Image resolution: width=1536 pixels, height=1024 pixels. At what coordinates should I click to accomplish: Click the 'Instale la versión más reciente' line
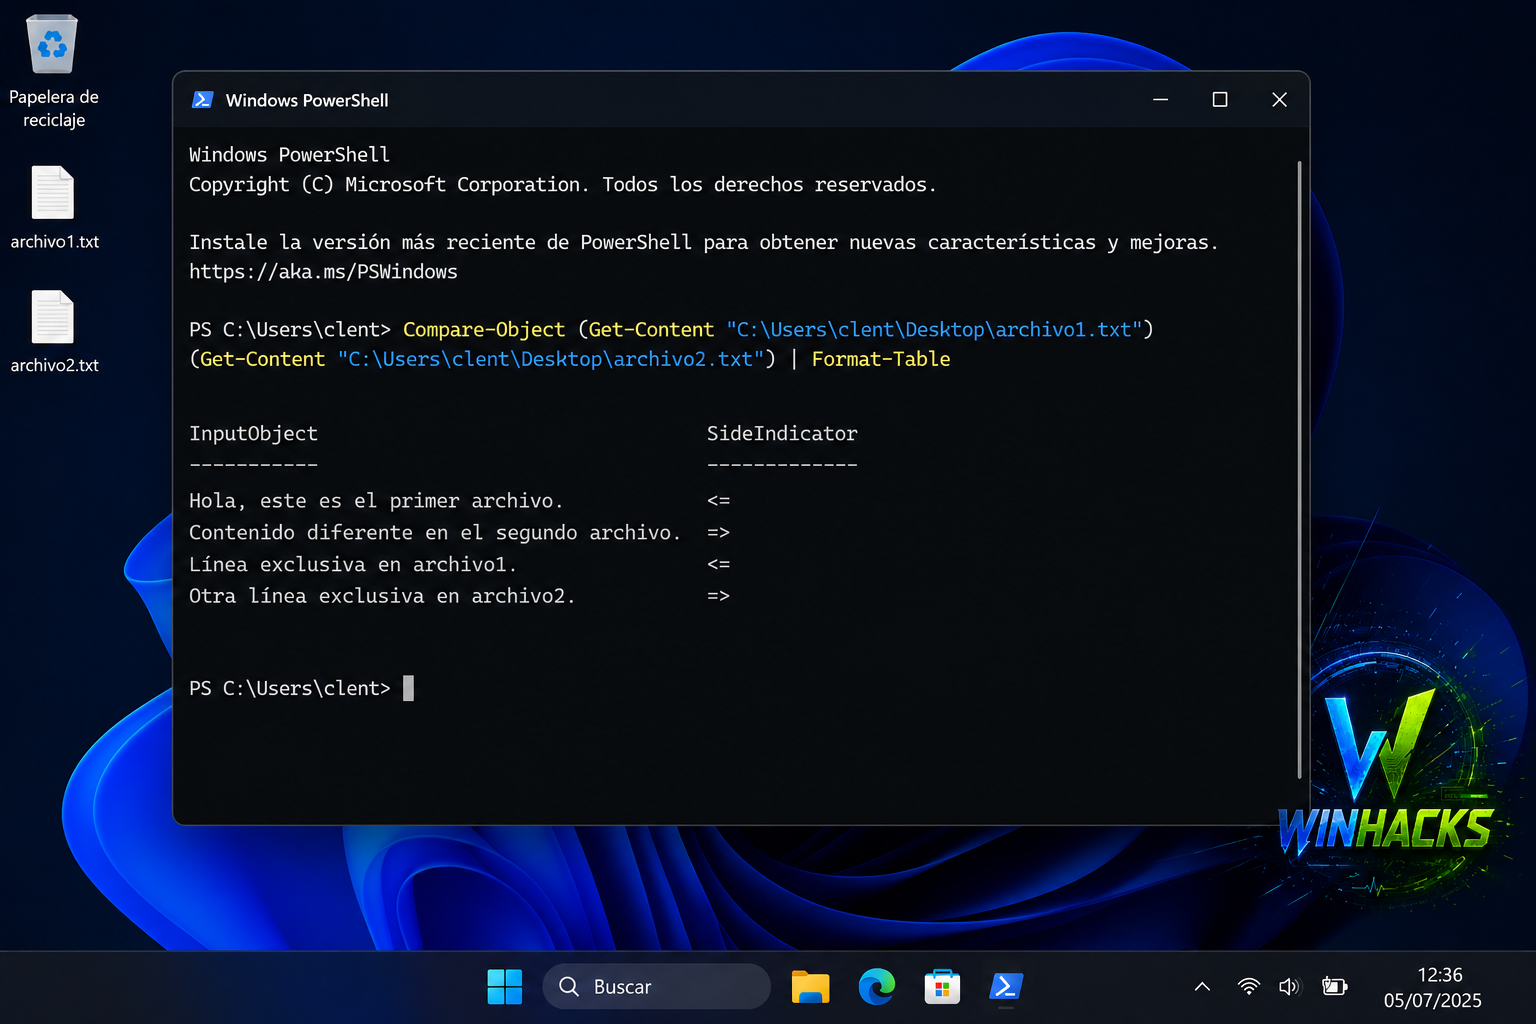[704, 243]
